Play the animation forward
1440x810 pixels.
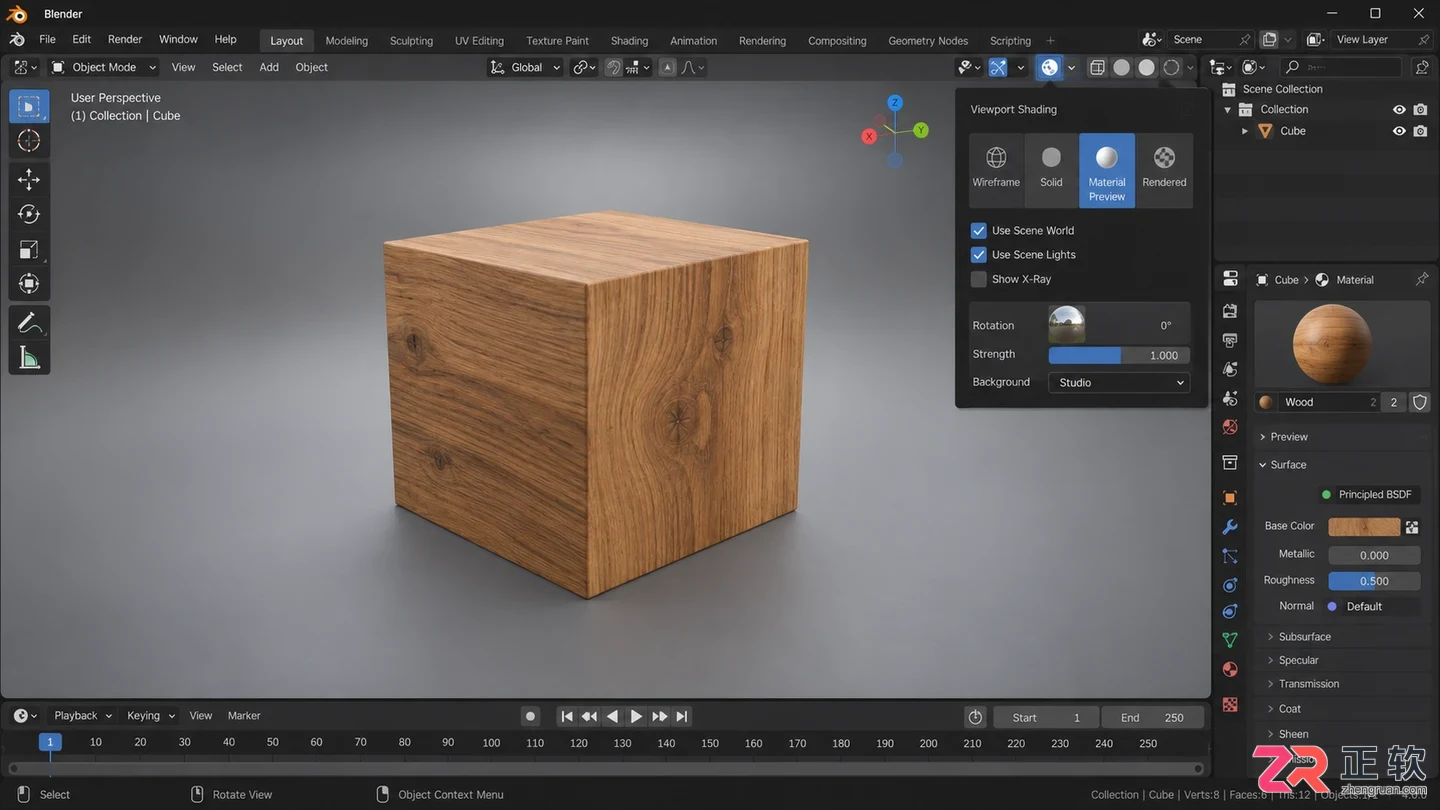pyautogui.click(x=636, y=716)
